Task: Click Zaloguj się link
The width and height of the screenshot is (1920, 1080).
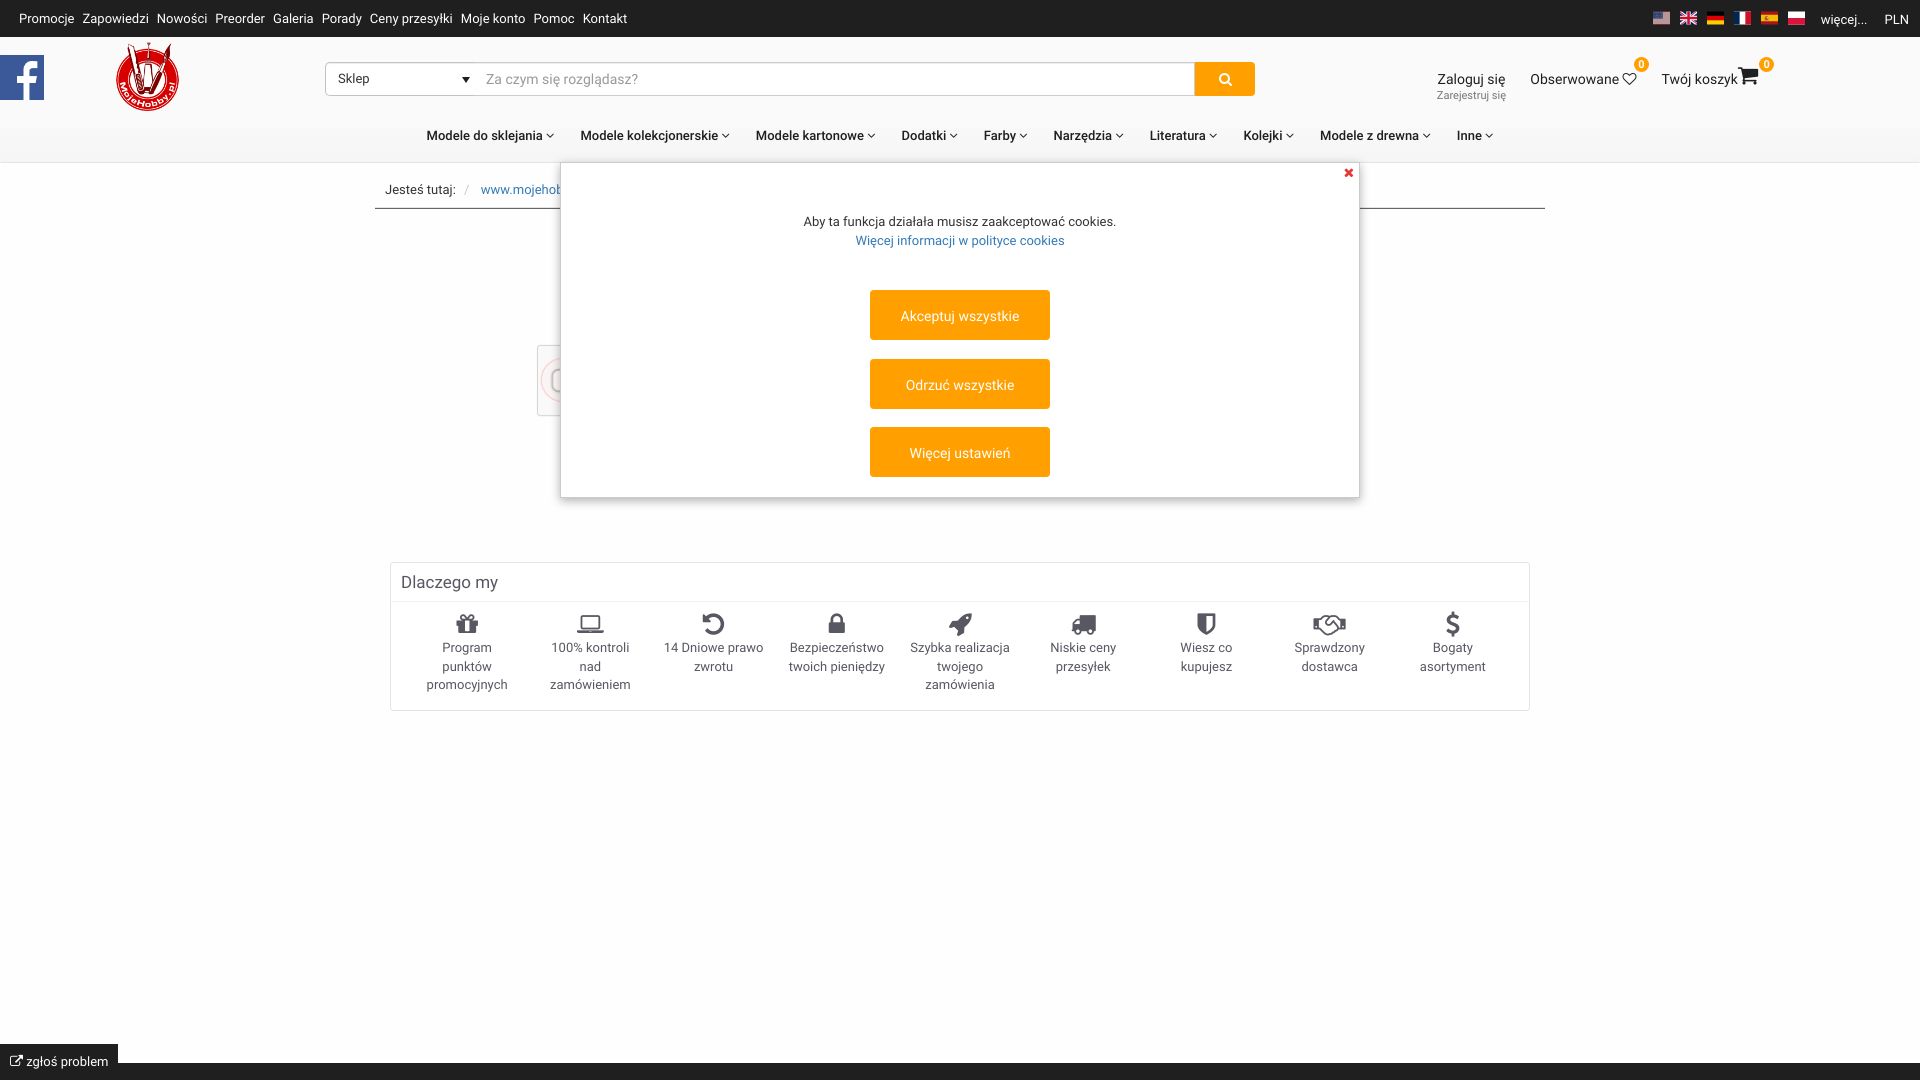Action: click(x=1471, y=79)
